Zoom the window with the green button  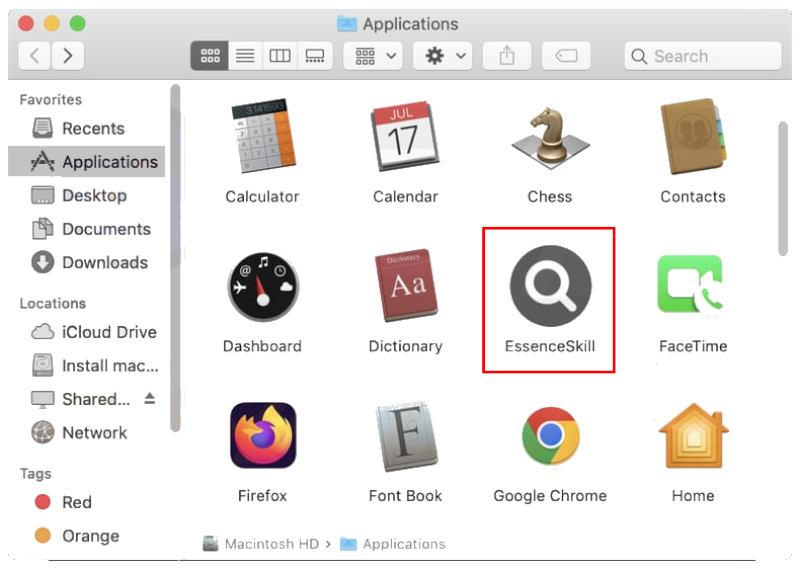(x=78, y=23)
